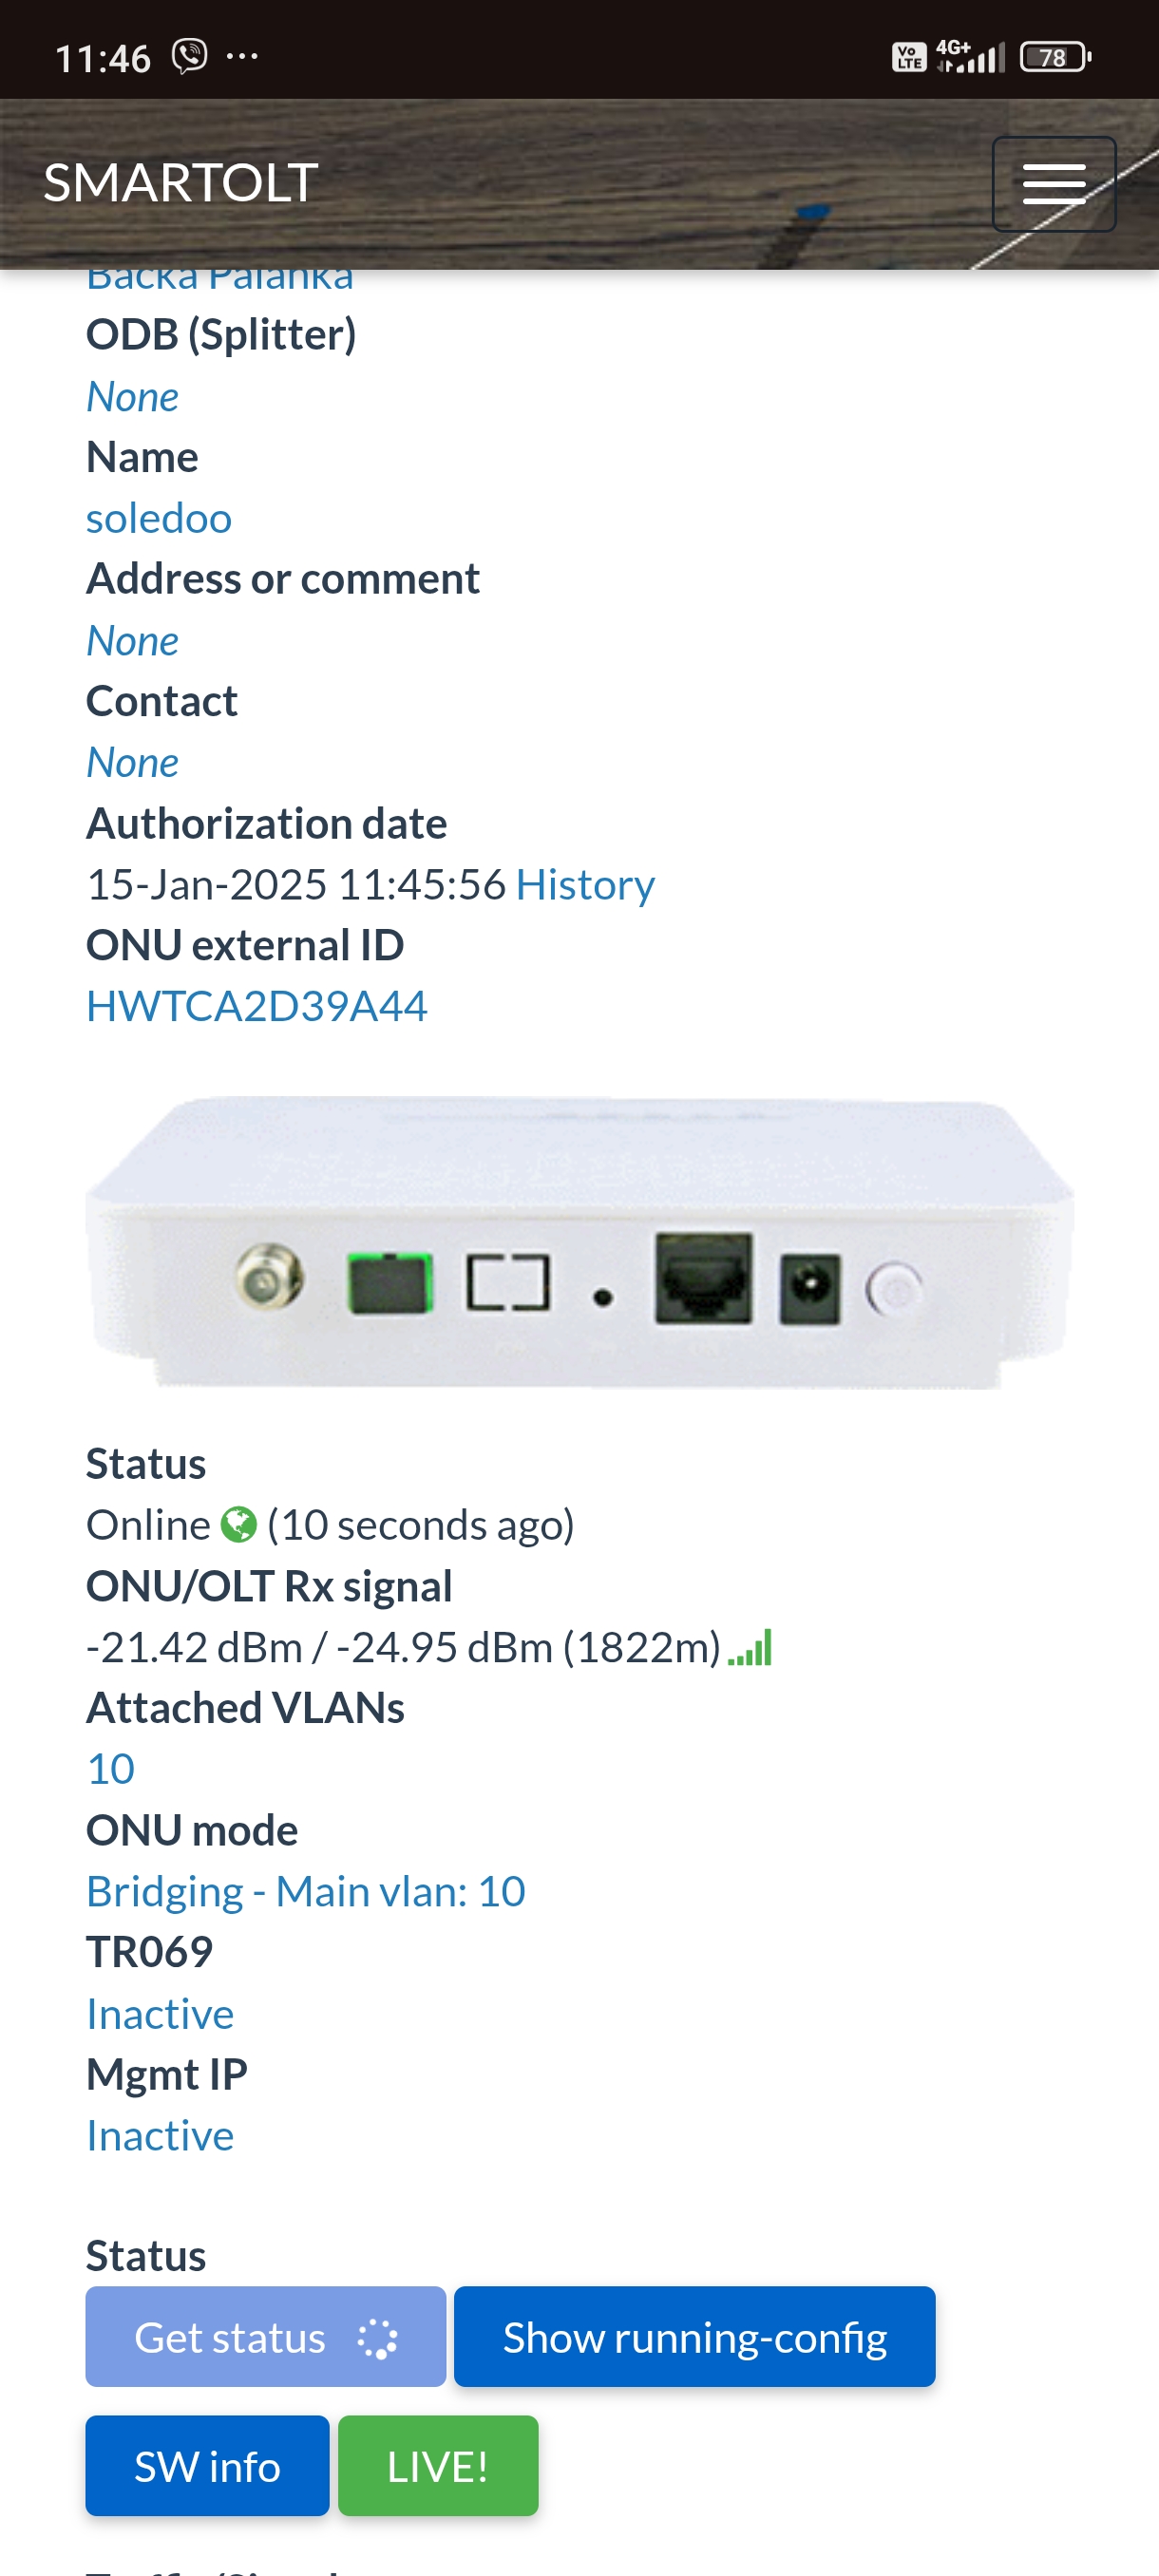
Task: Click the Mgmt IP Inactive link
Action: click(160, 2135)
